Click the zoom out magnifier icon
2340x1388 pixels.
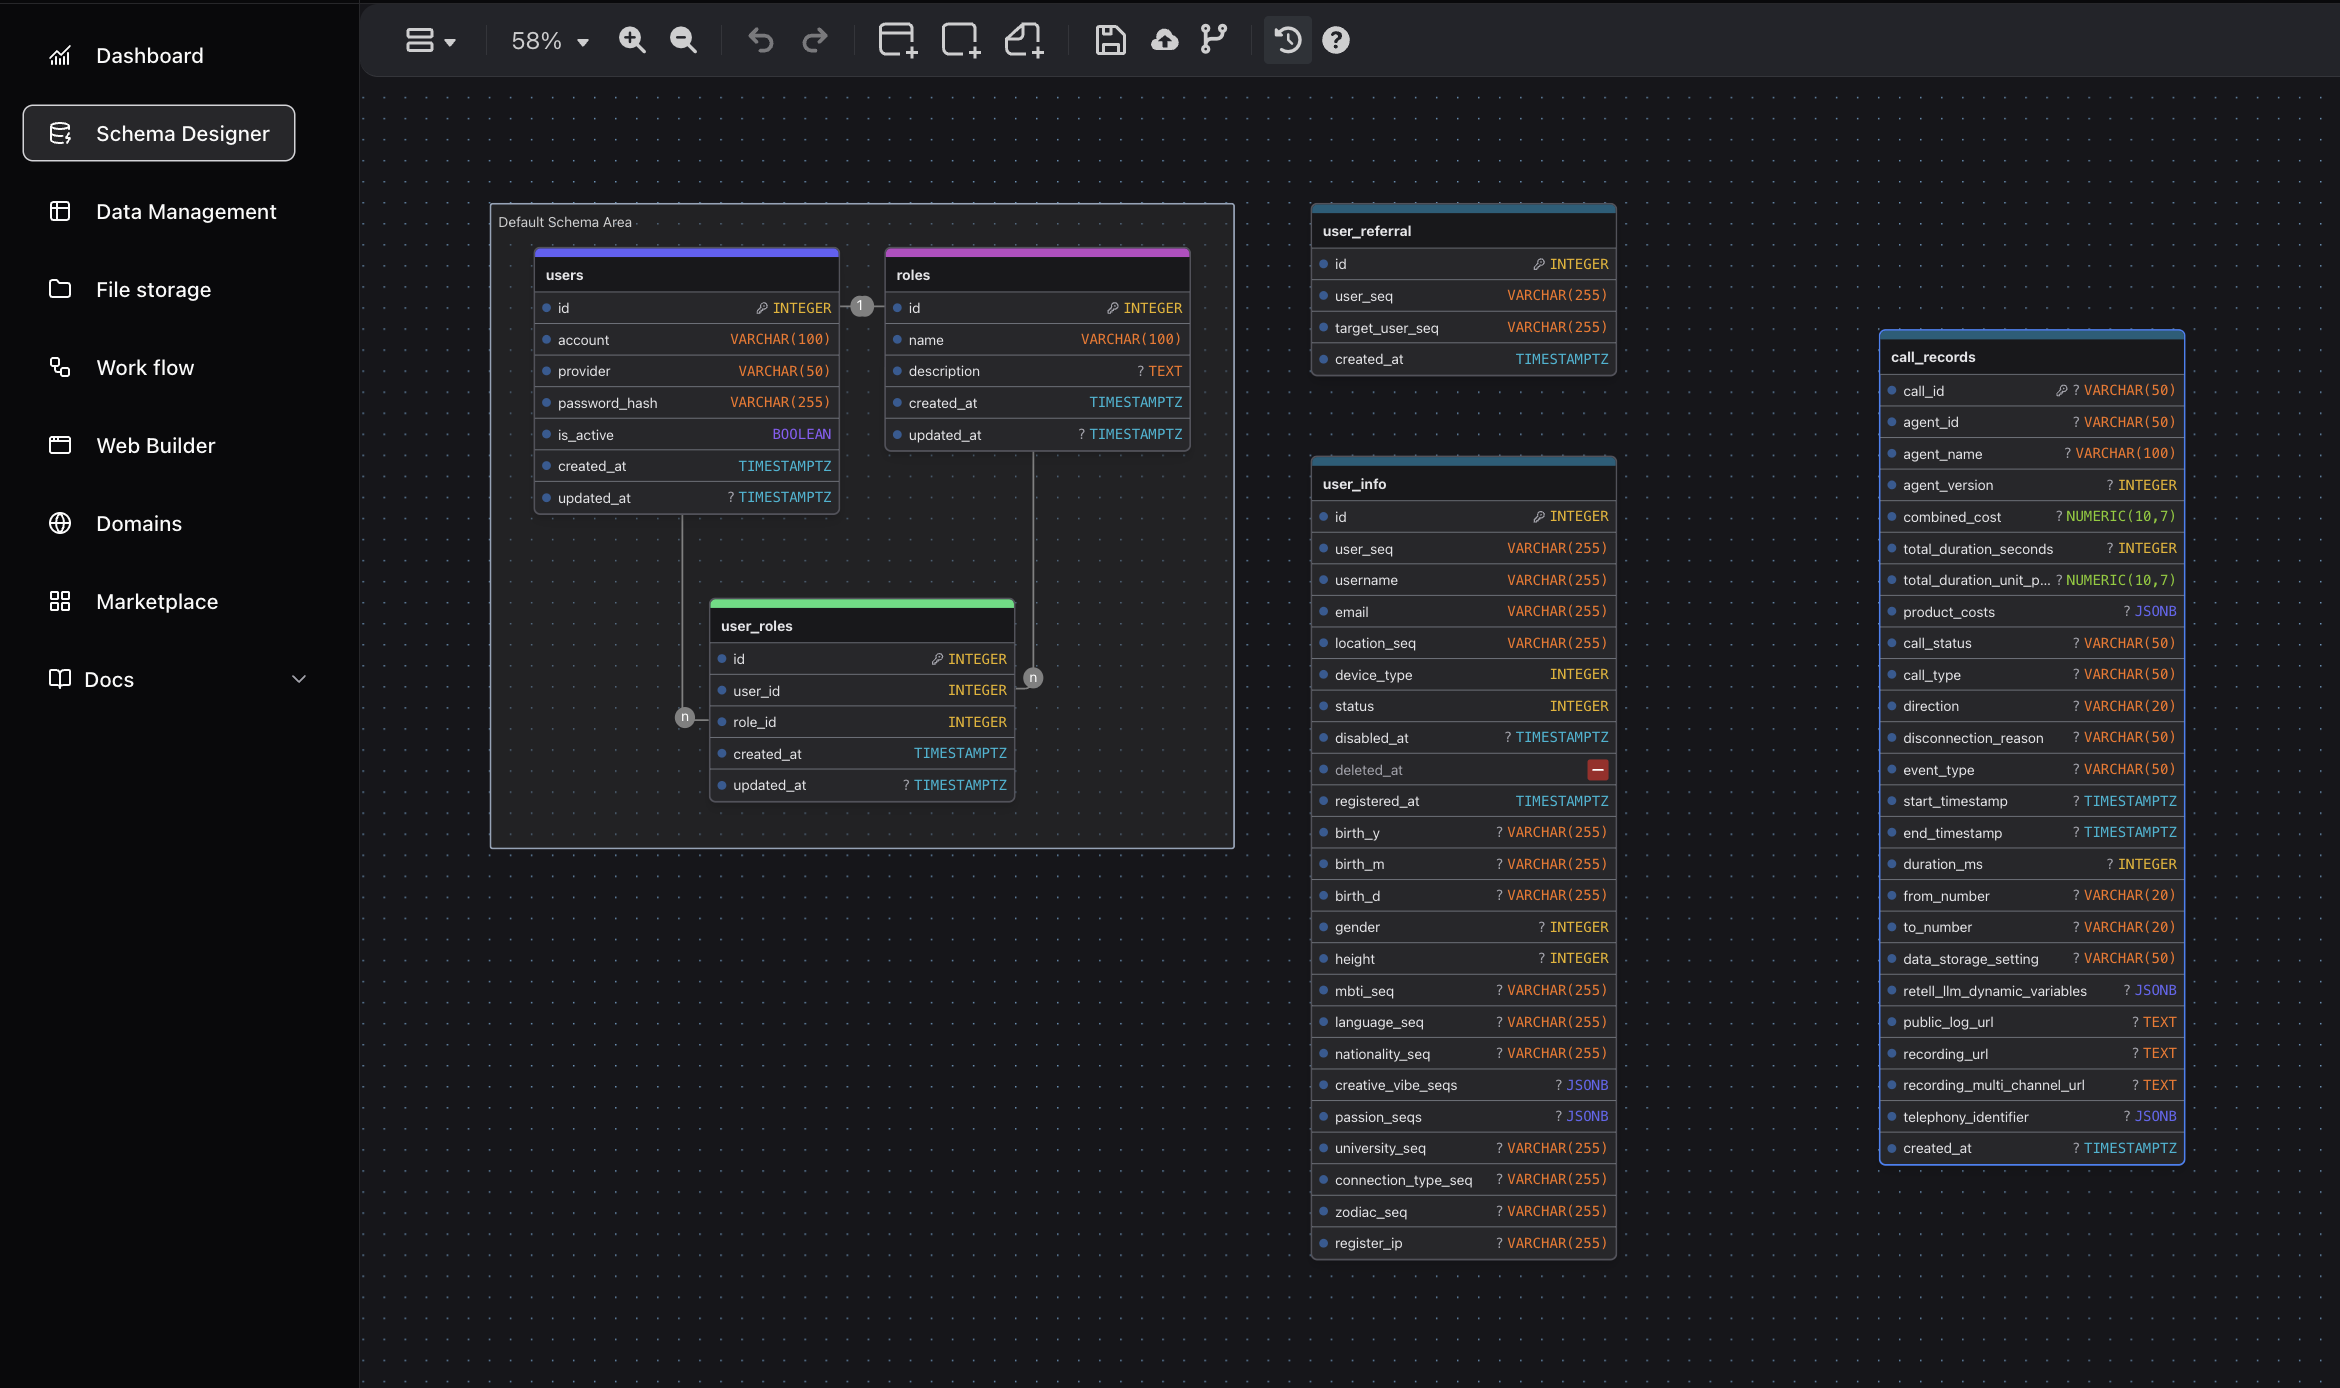[683, 40]
